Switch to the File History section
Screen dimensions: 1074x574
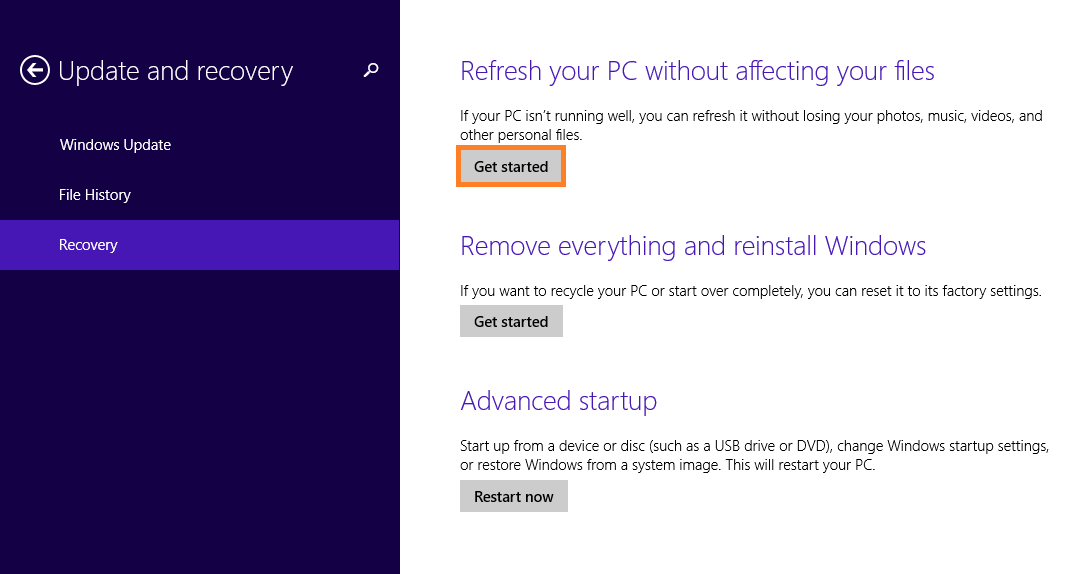[x=95, y=195]
